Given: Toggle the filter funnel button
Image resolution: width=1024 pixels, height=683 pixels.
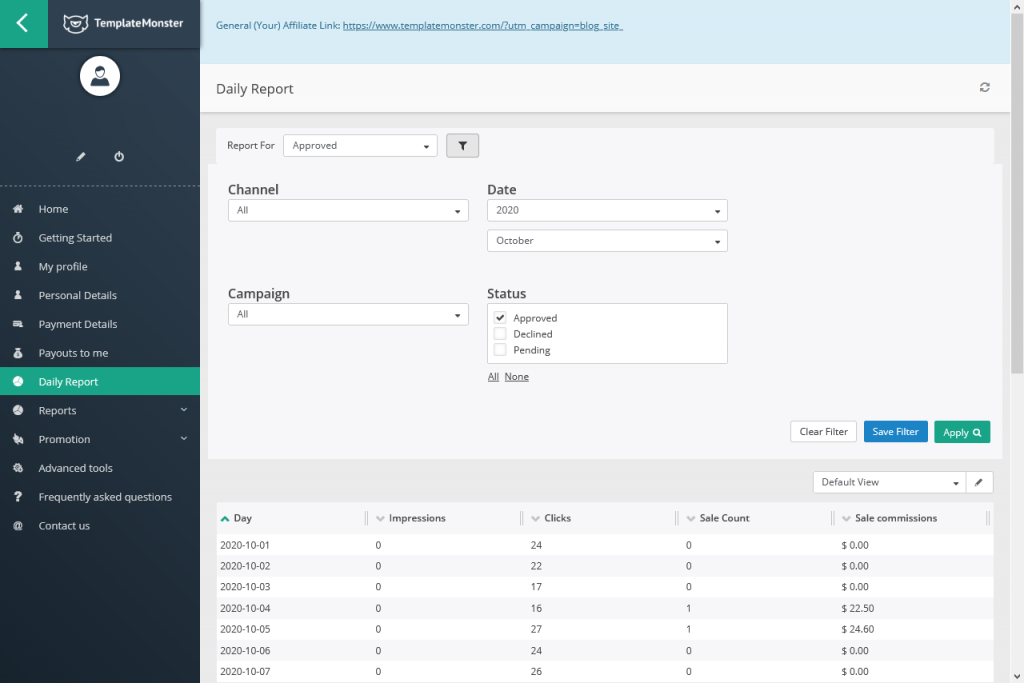Looking at the screenshot, I should tap(462, 146).
